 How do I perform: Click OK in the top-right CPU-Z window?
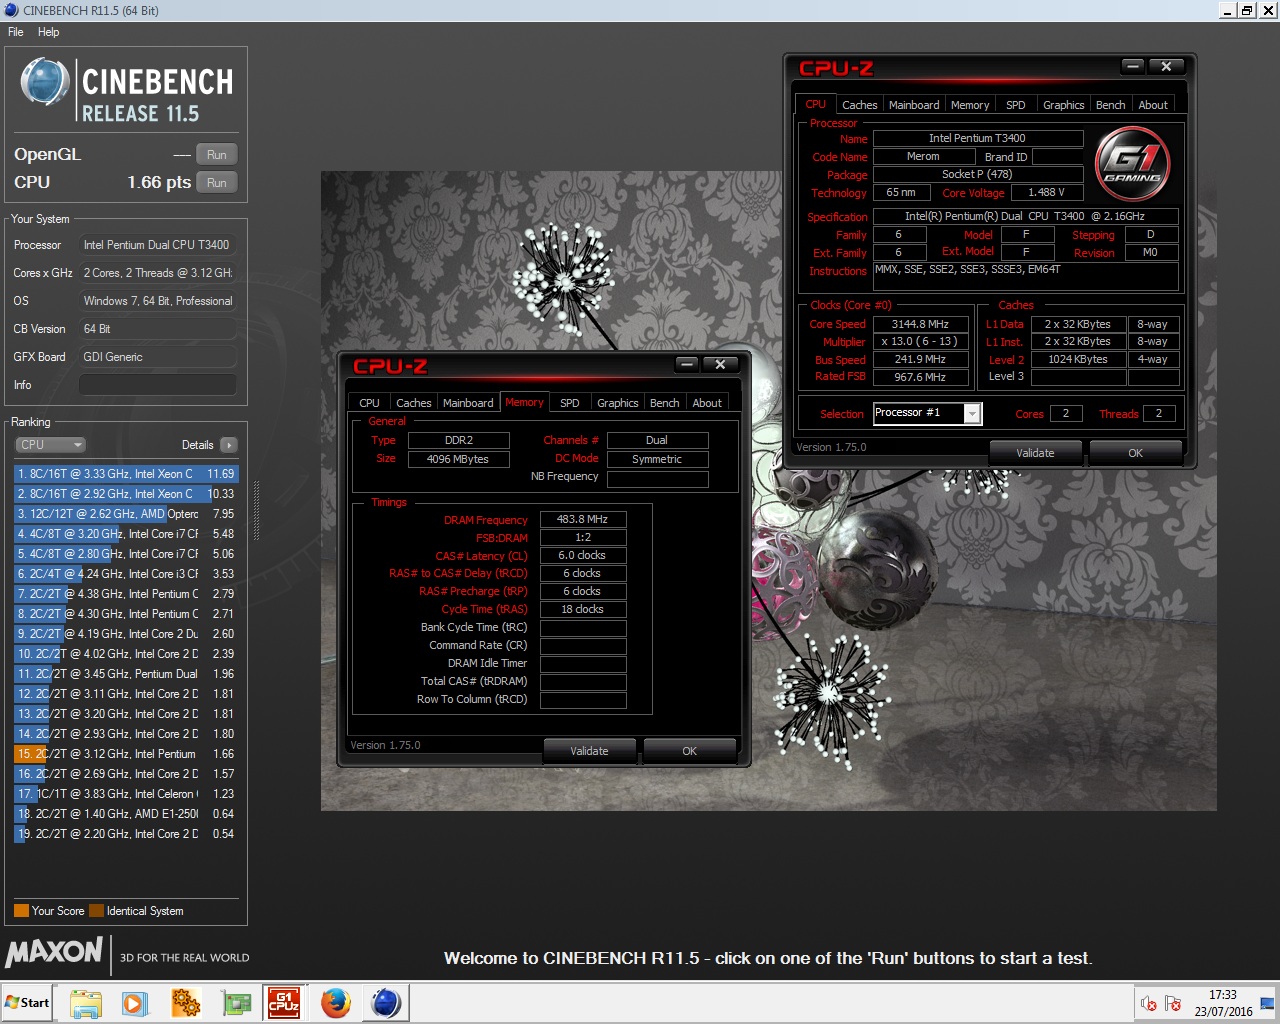click(1135, 453)
